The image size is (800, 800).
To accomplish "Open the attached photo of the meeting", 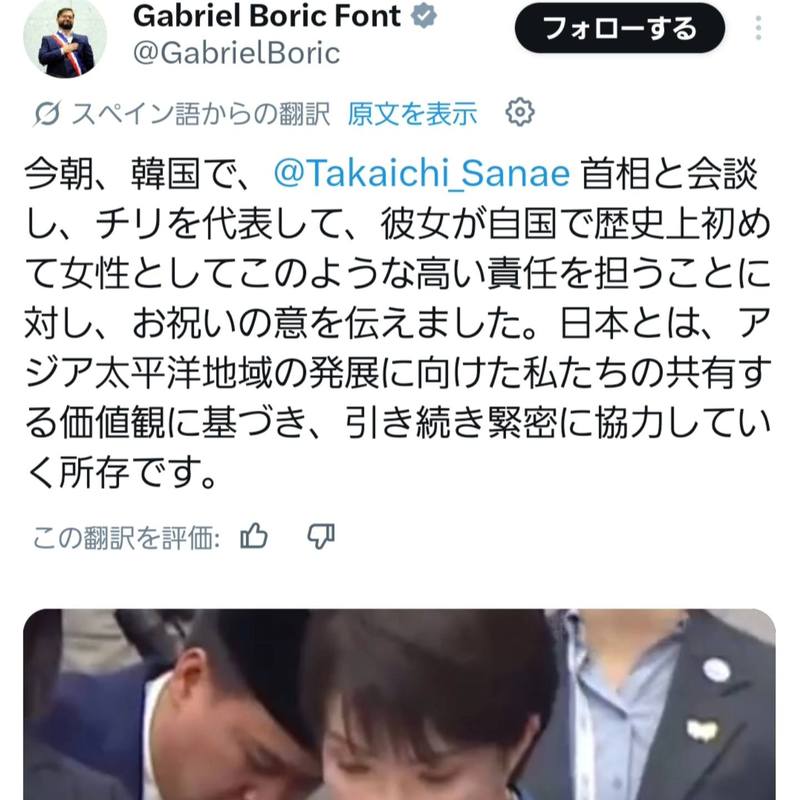I will [399, 704].
